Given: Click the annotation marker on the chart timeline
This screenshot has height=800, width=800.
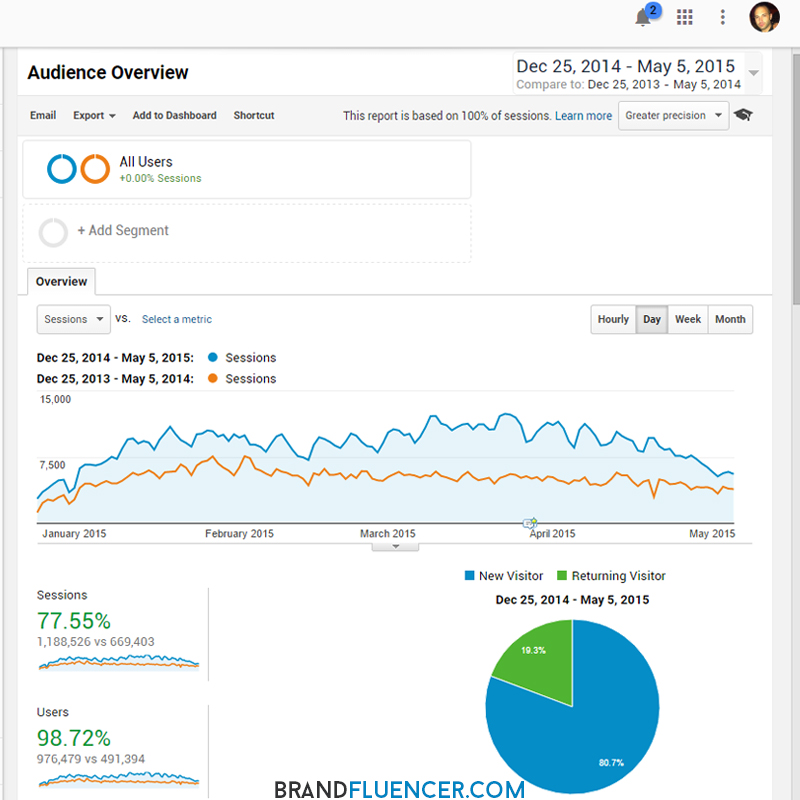Looking at the screenshot, I should tap(530, 523).
